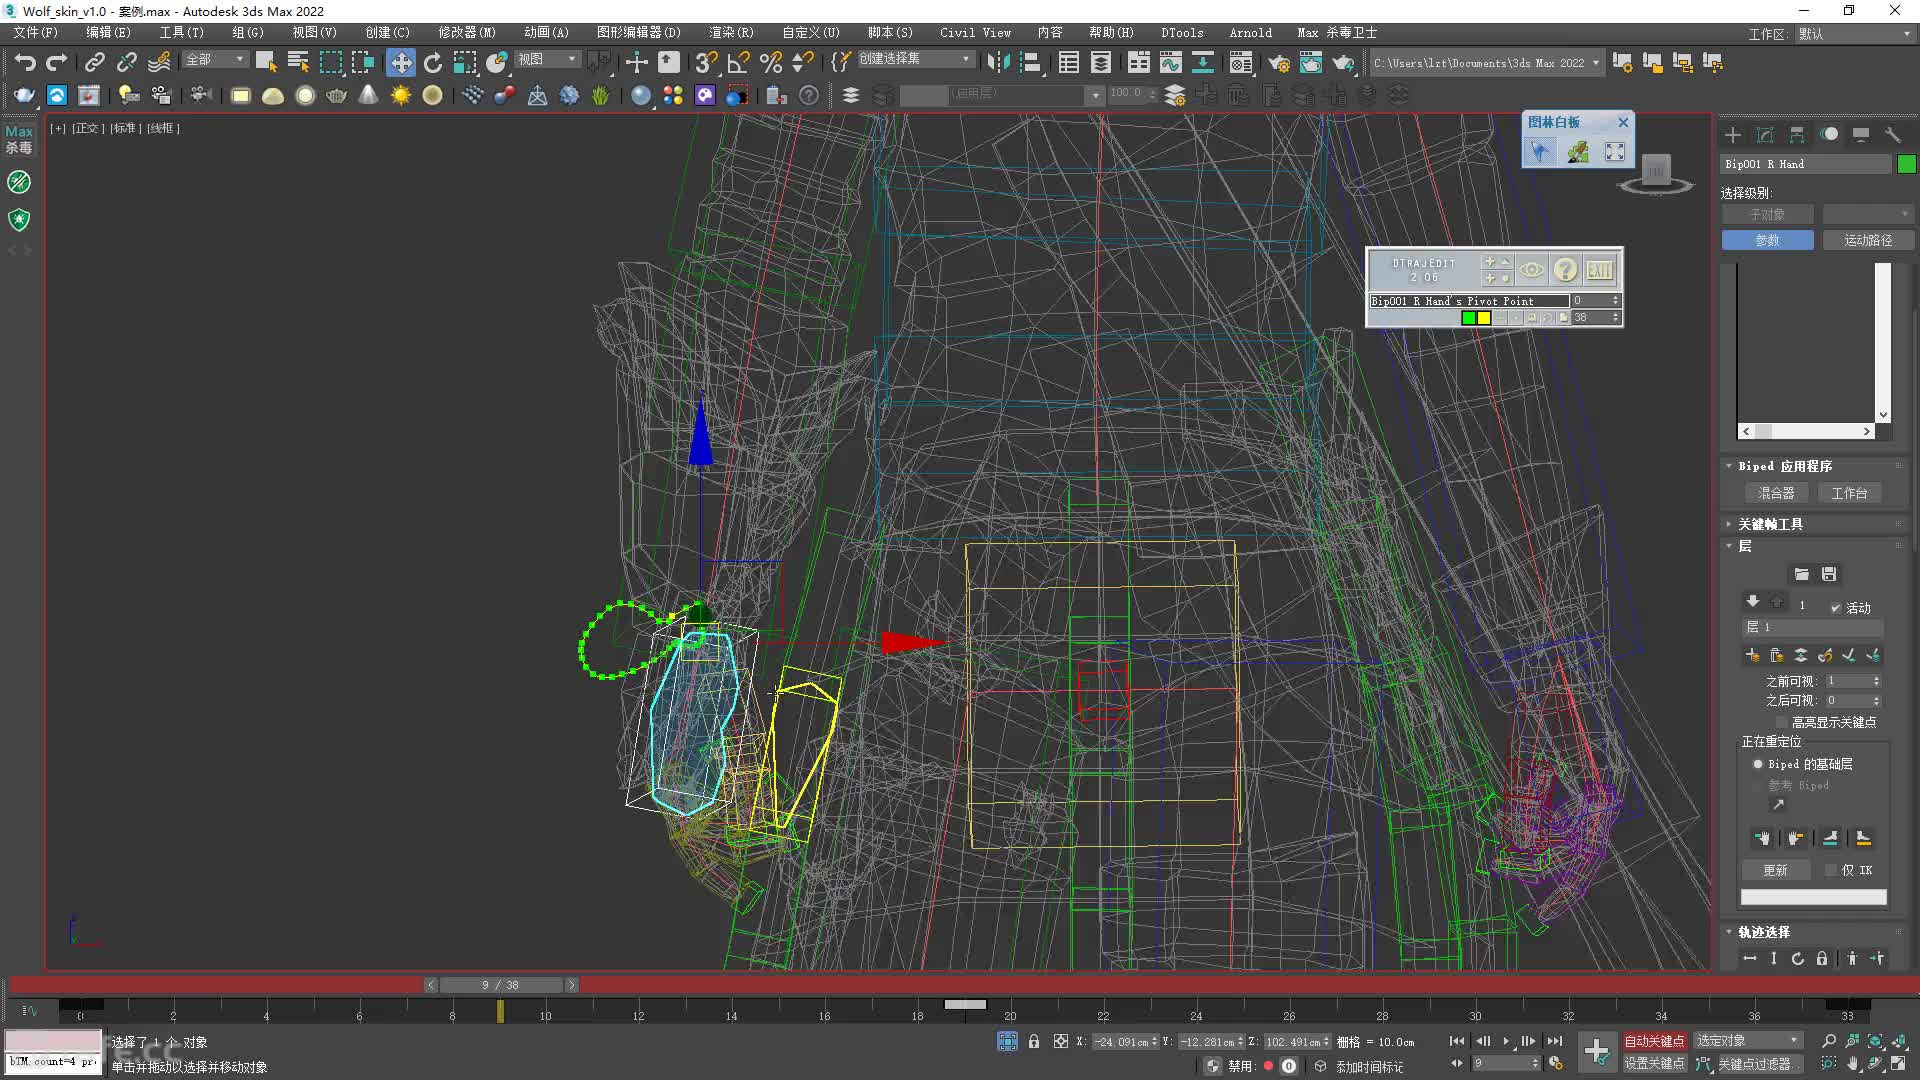The image size is (1920, 1080).
Task: Toggle the lock icon under 轨迹选择
Action: click(1822, 958)
